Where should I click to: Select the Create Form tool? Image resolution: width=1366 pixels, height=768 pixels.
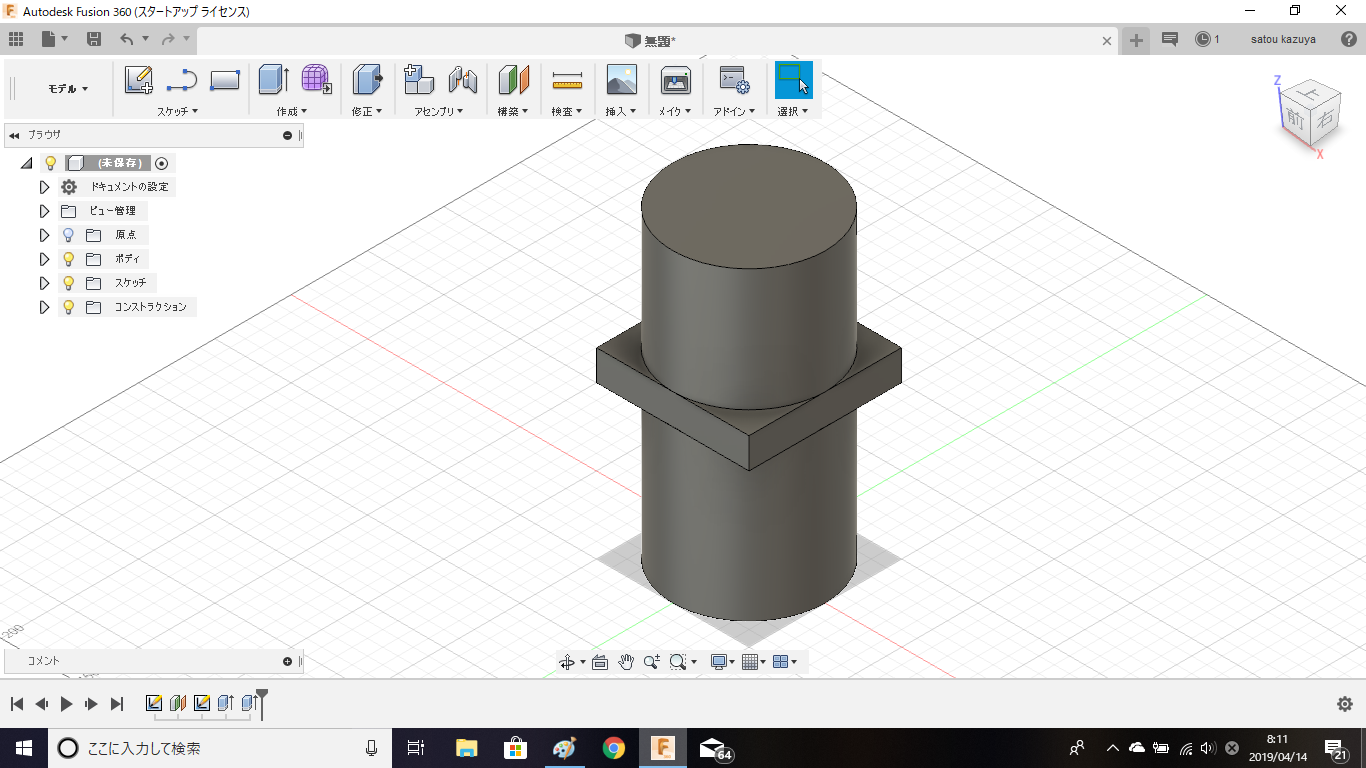click(x=316, y=80)
